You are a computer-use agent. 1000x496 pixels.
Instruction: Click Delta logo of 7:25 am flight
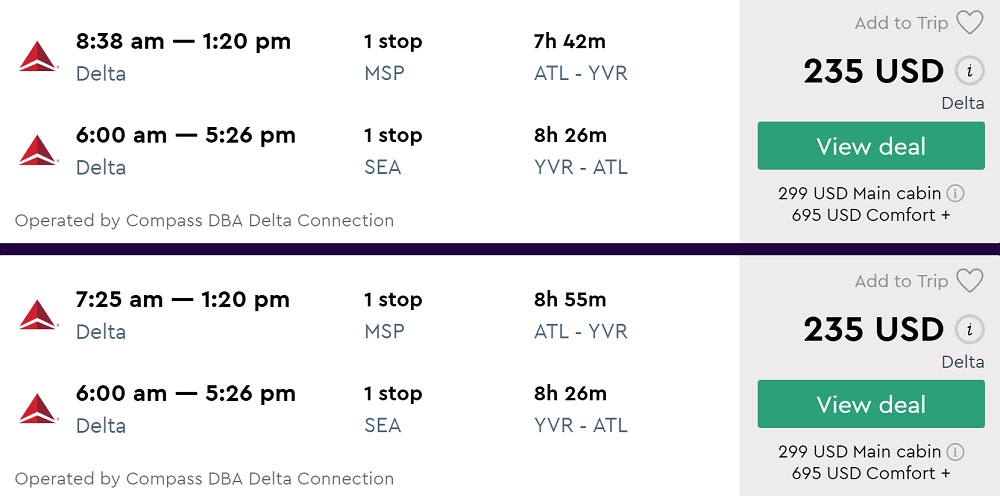point(38,315)
